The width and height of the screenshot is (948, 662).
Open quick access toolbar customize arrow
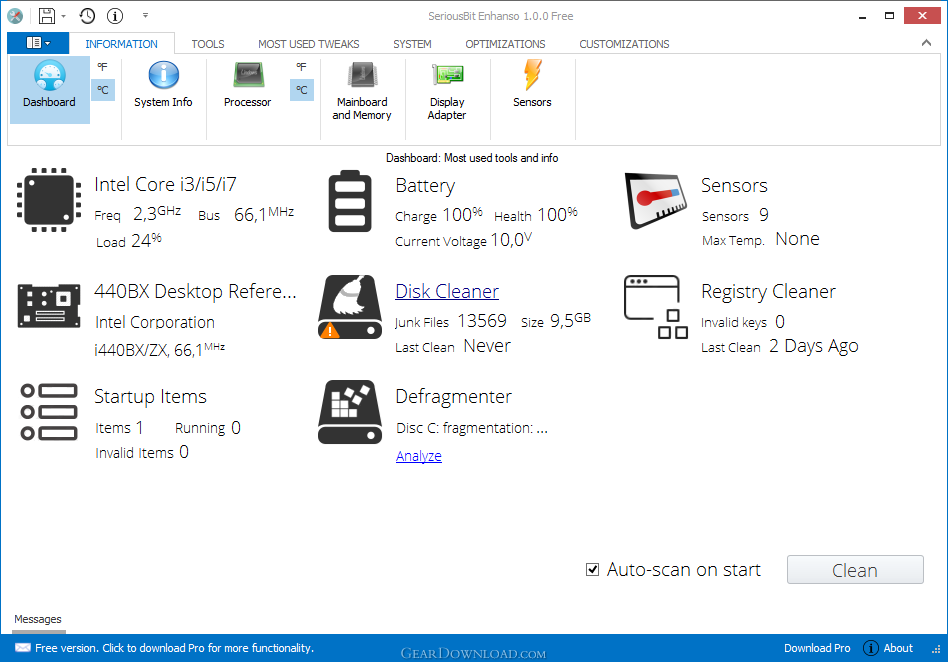click(x=145, y=16)
